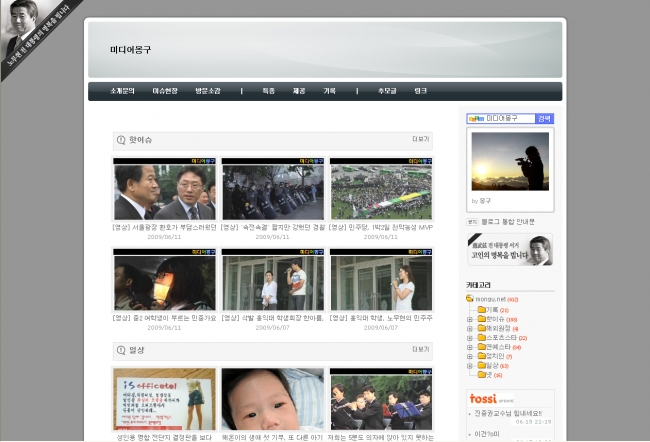Screen dimensions: 650x442
Task: Click the speech bubble icon beside the 핫이슈 heading
Action: pos(121,140)
